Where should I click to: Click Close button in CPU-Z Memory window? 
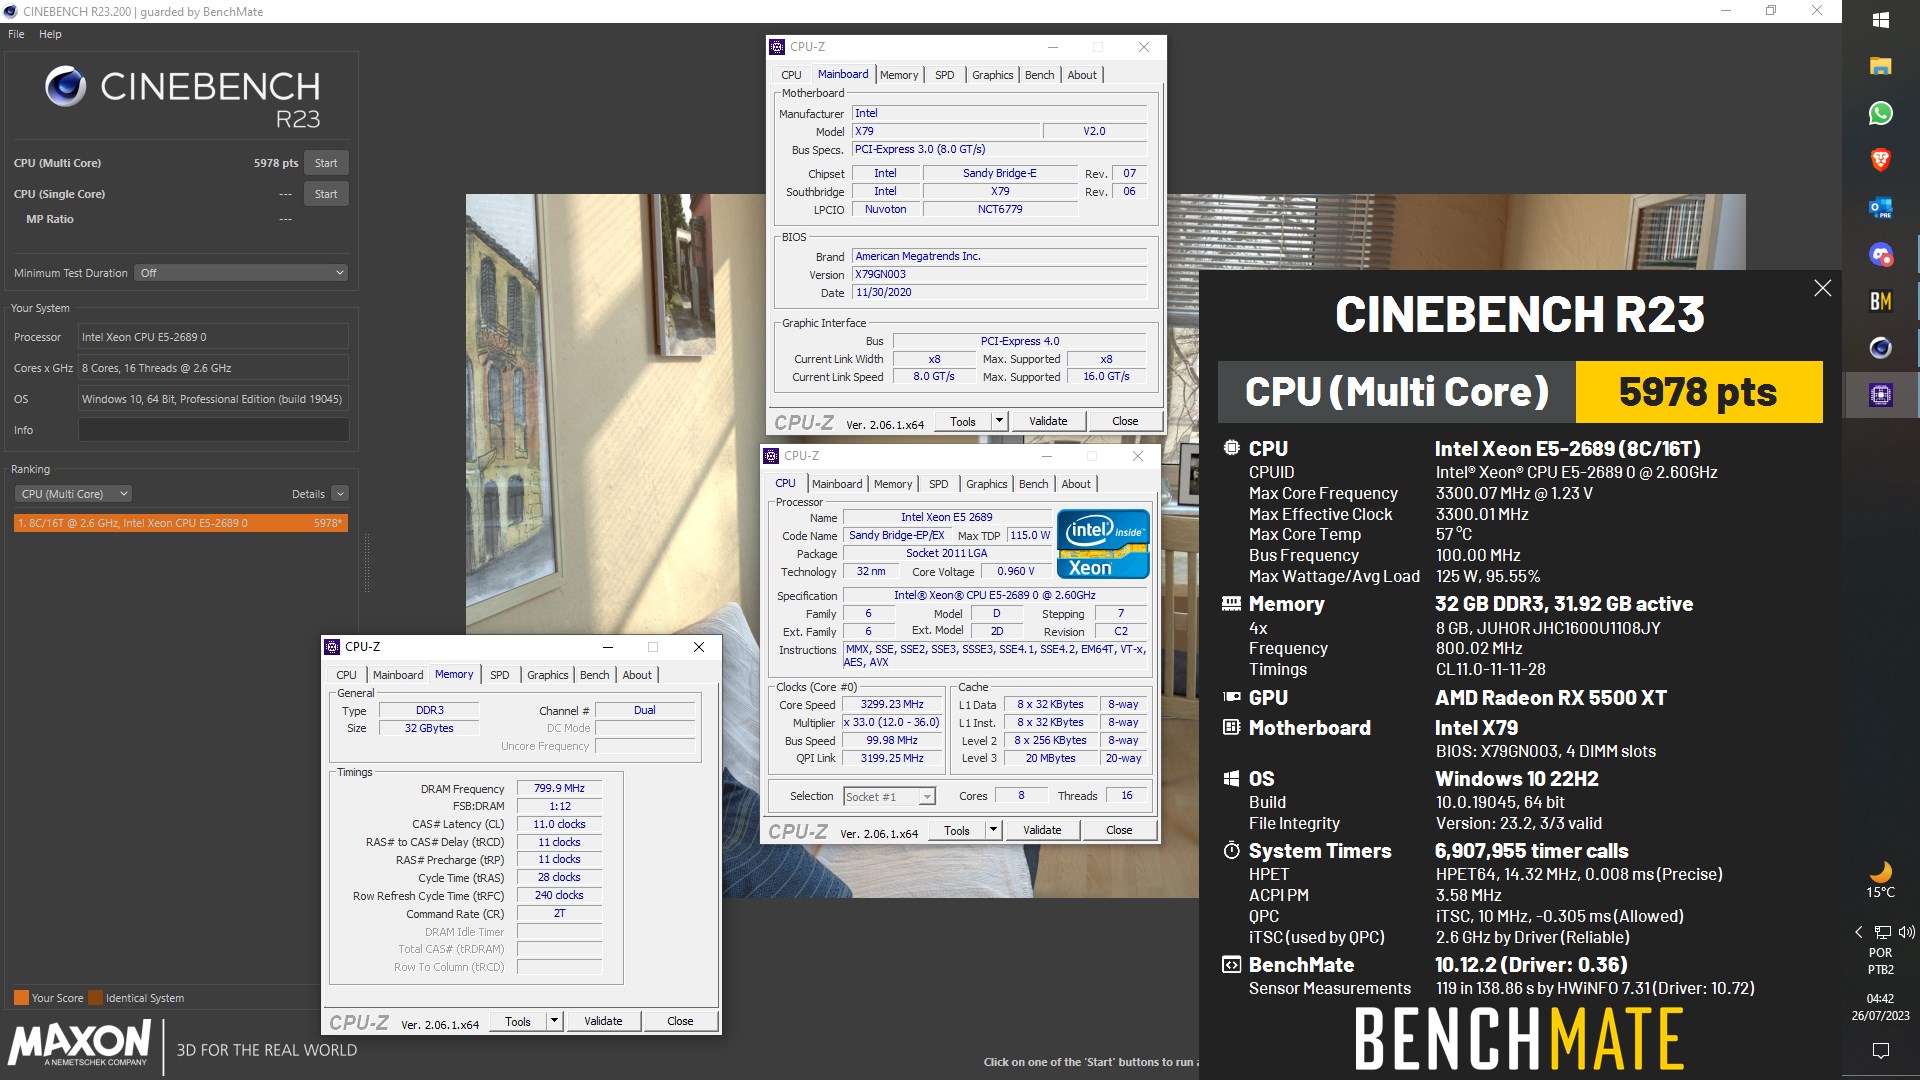coord(680,1021)
